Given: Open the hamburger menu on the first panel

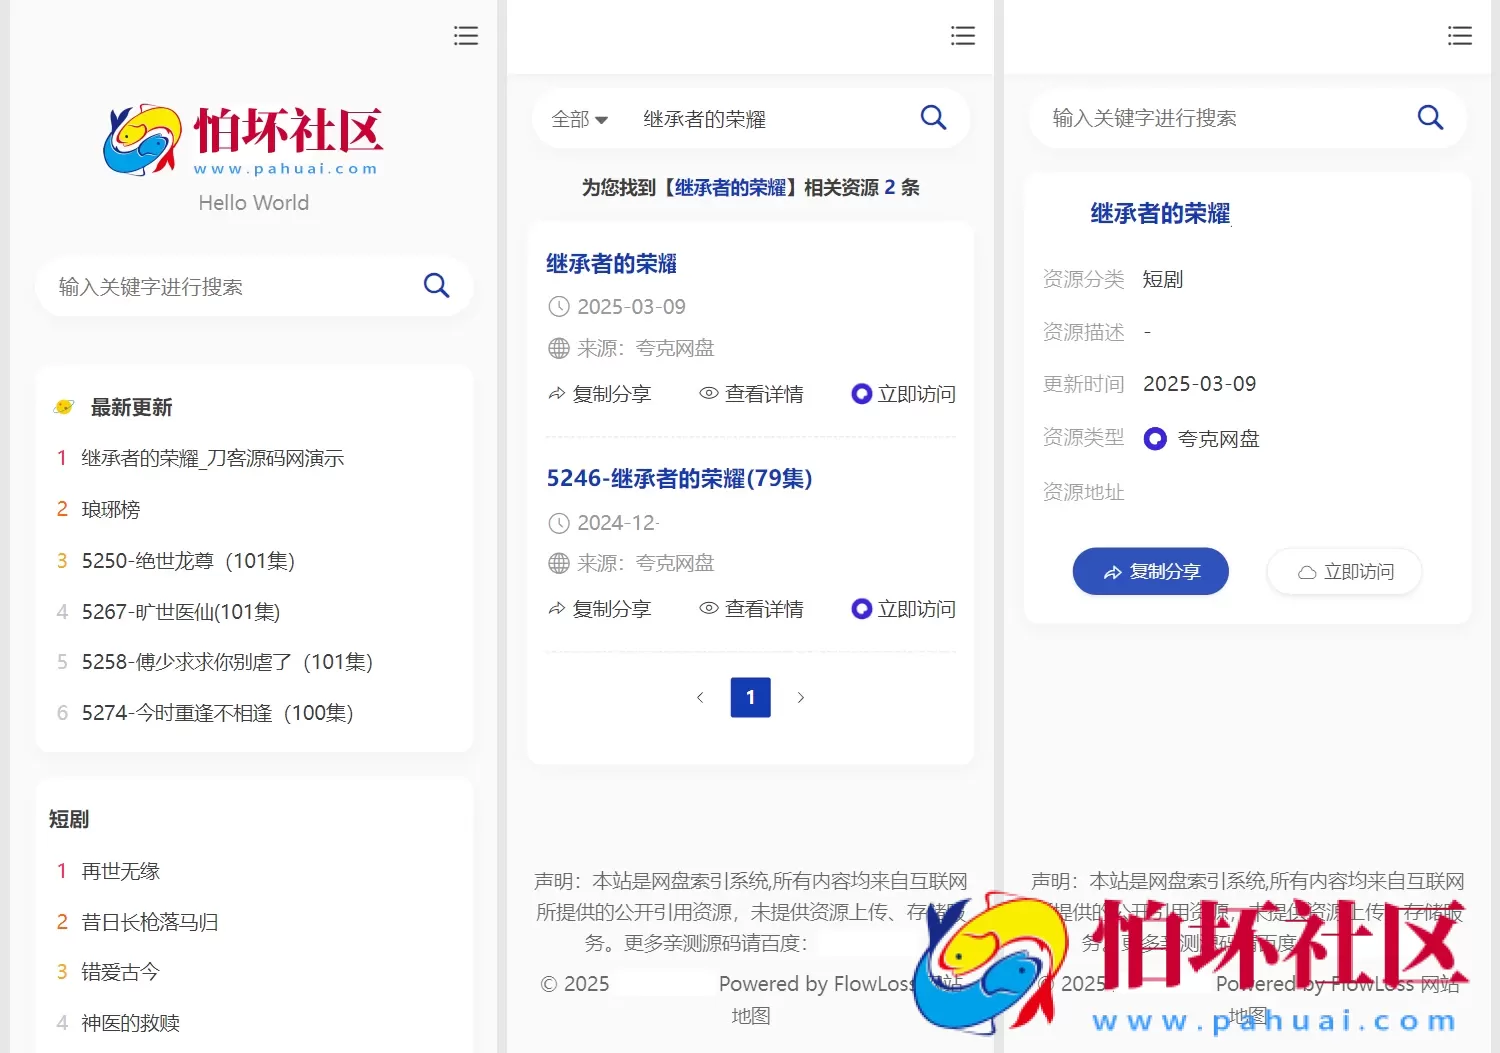Looking at the screenshot, I should [466, 35].
